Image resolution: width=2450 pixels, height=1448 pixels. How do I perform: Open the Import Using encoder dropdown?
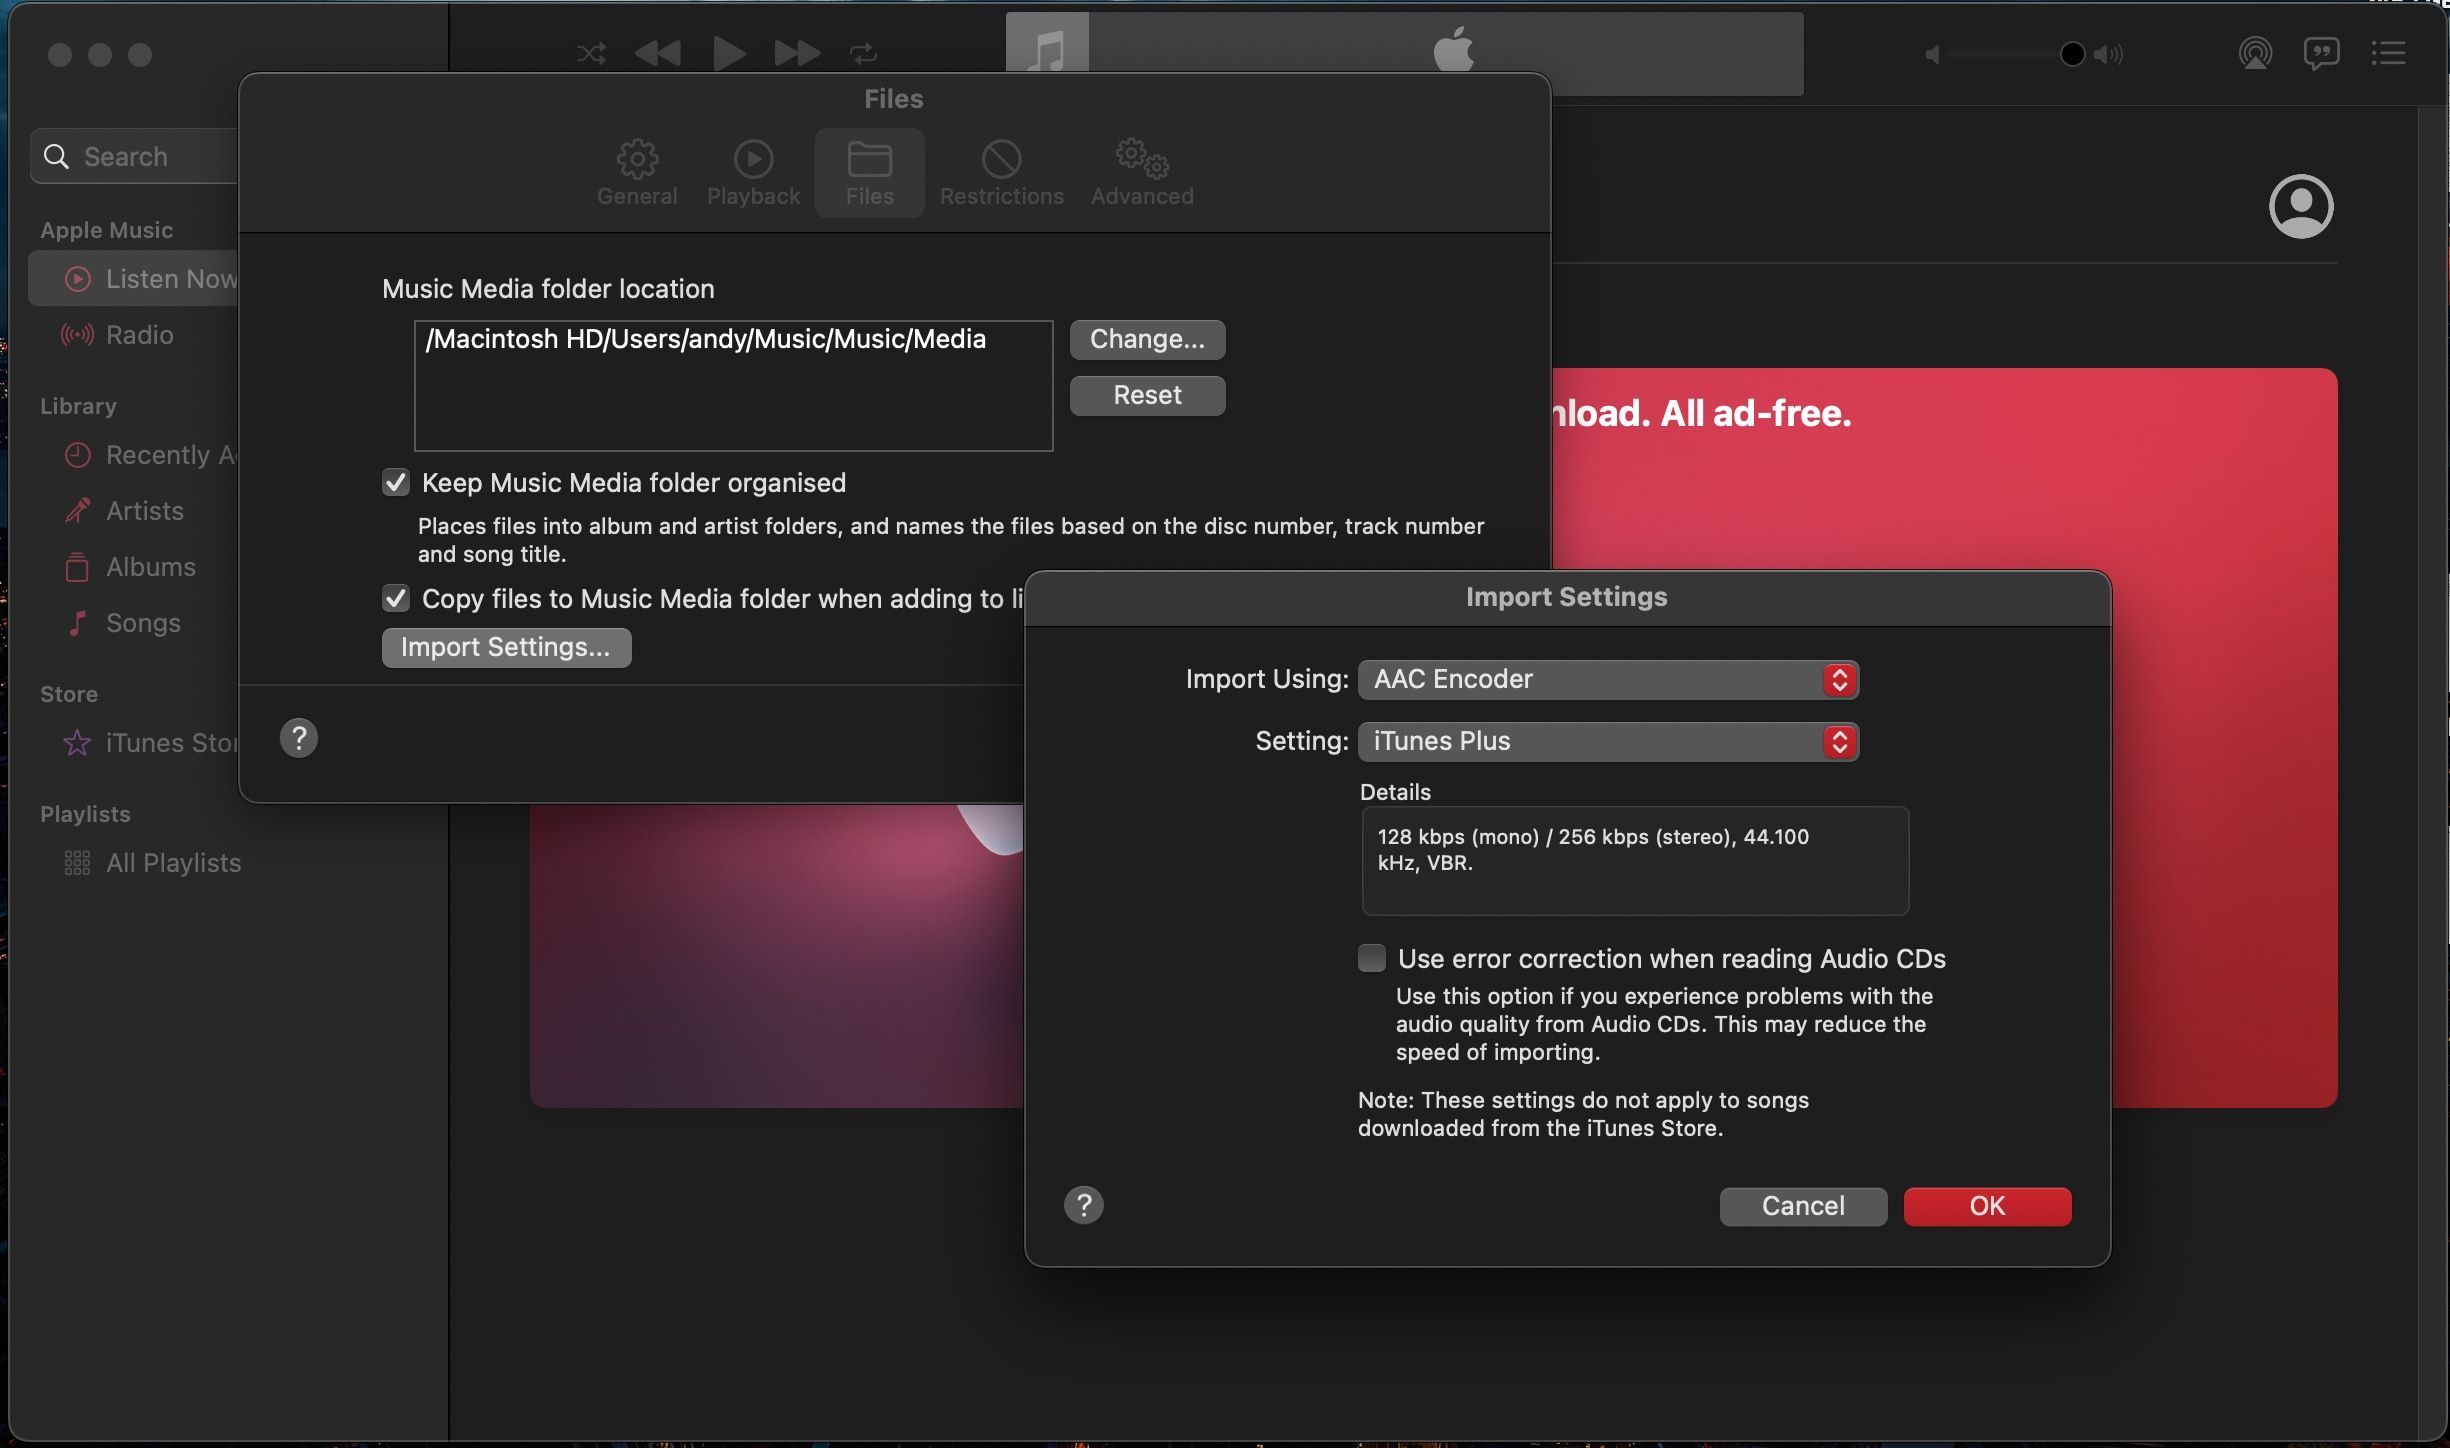click(x=1838, y=680)
